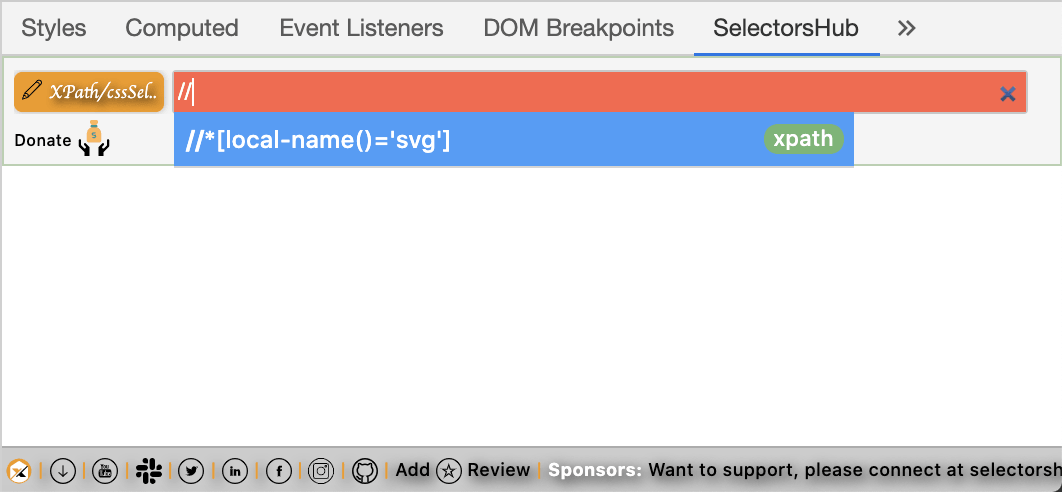Click the SelectorsHub logo icon in footer
Viewport: 1062px width, 492px height.
point(19,470)
